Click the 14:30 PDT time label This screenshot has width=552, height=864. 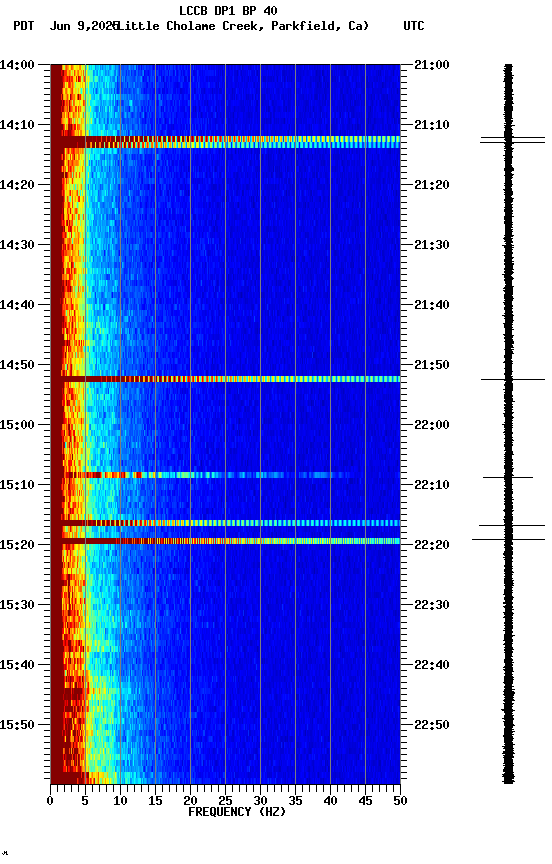click(x=17, y=245)
